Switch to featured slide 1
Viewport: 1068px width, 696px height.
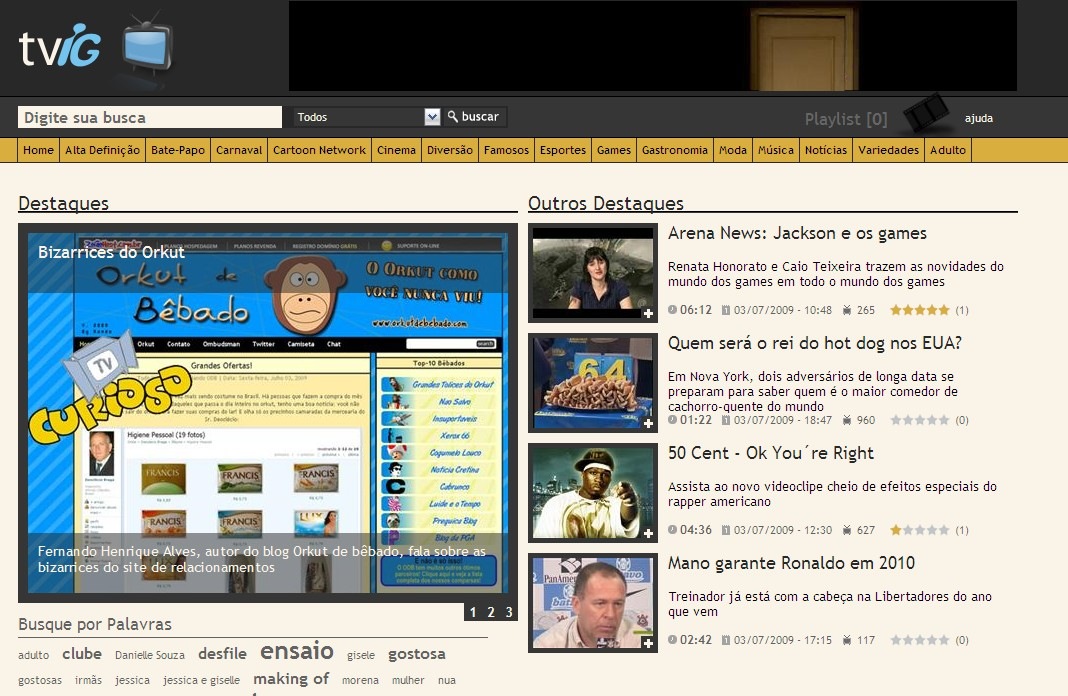(x=473, y=612)
